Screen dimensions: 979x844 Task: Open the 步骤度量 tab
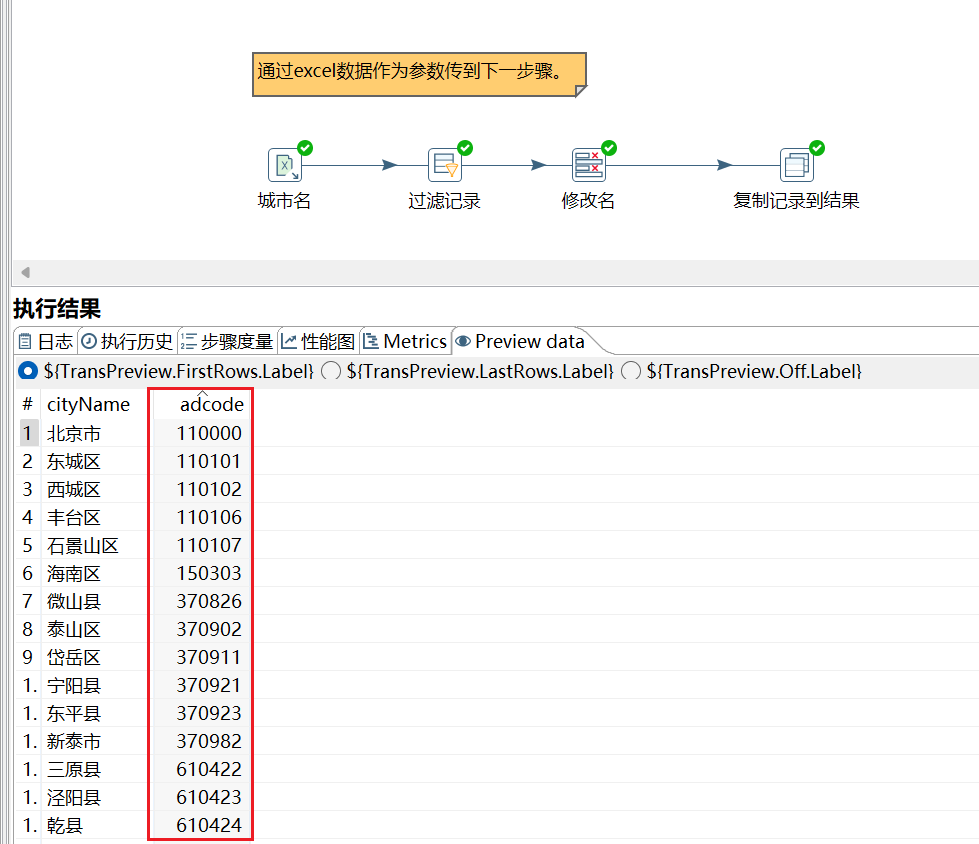[227, 341]
